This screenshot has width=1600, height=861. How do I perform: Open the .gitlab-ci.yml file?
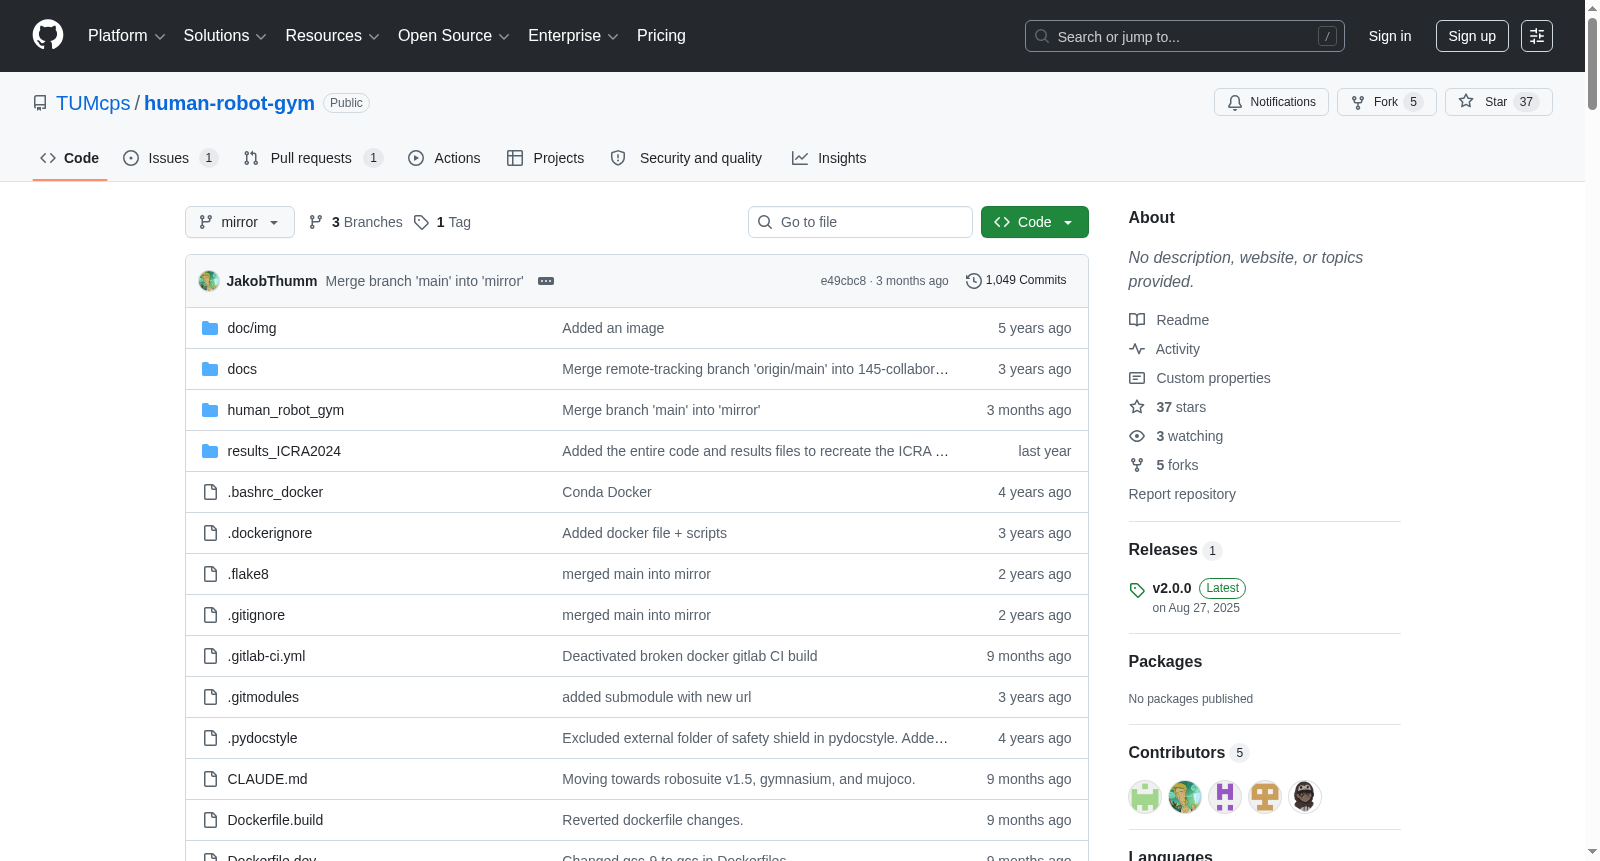(x=266, y=656)
